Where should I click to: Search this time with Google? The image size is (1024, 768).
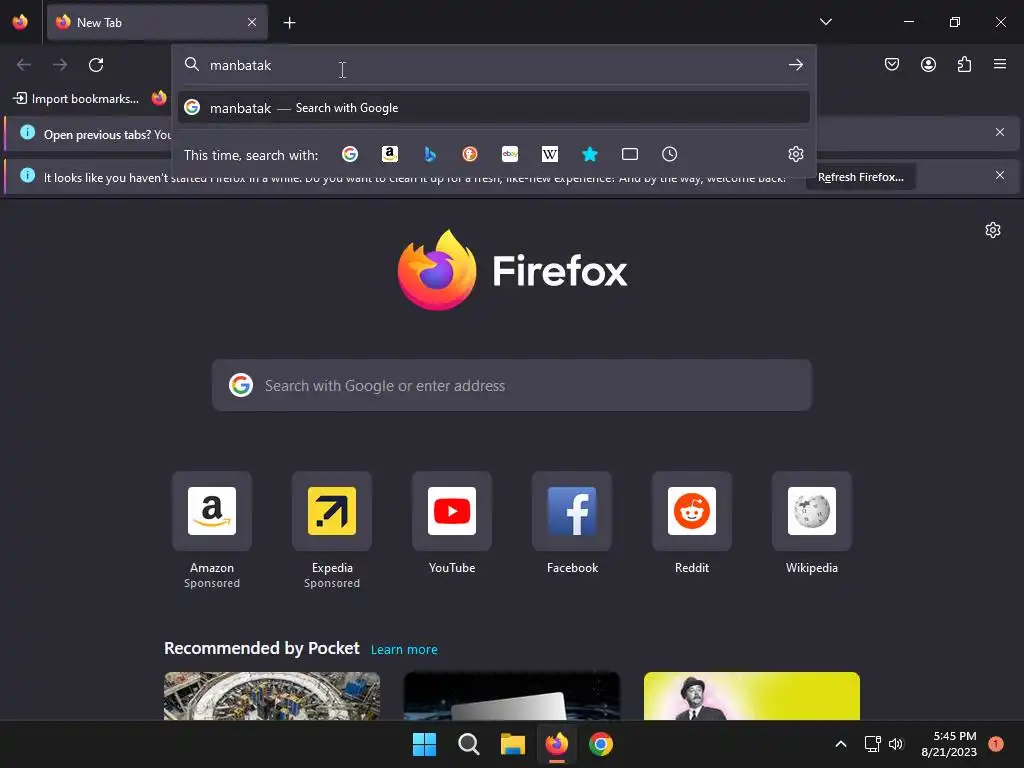pyautogui.click(x=350, y=155)
